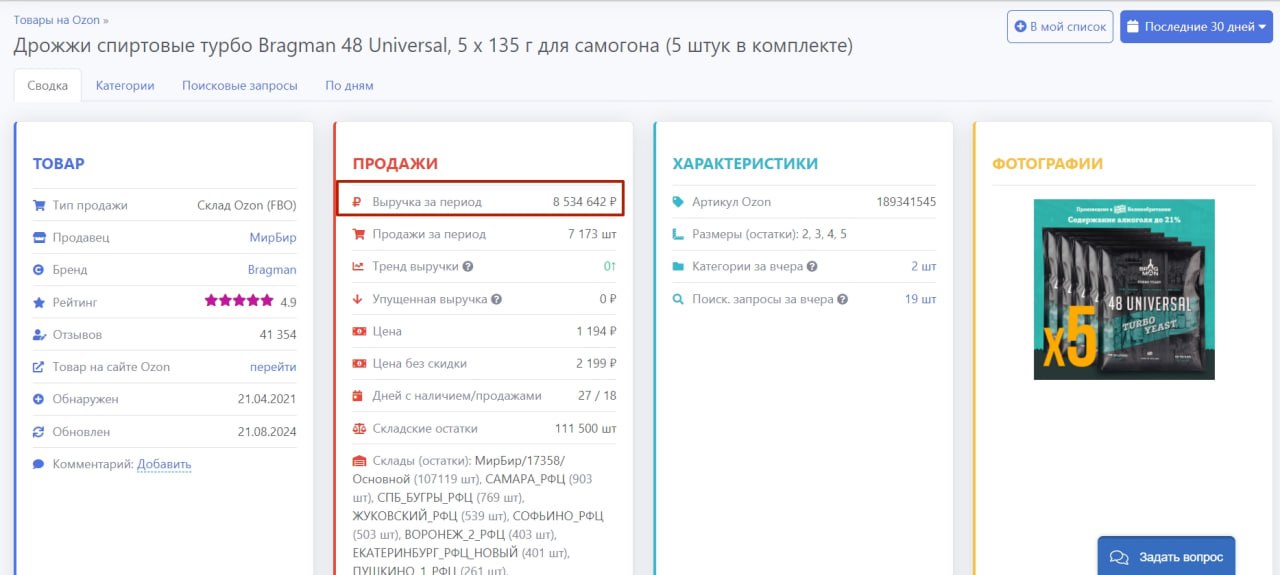Click the ruler icon beside 'Размеры (остатки)'
Screen dimensions: 1280x575
click(679, 234)
